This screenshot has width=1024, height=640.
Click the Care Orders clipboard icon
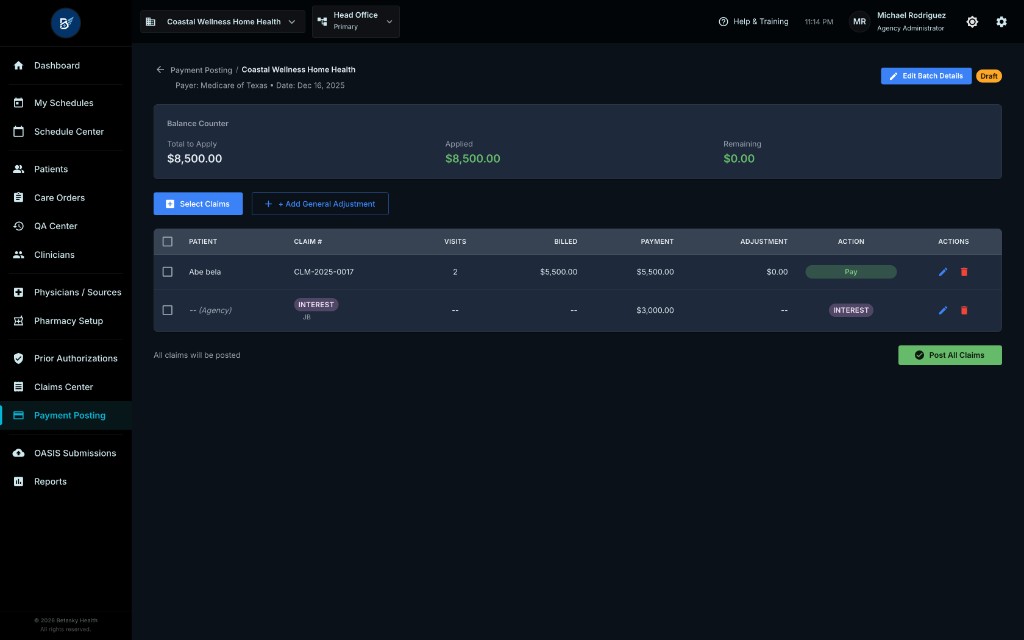pos(18,197)
